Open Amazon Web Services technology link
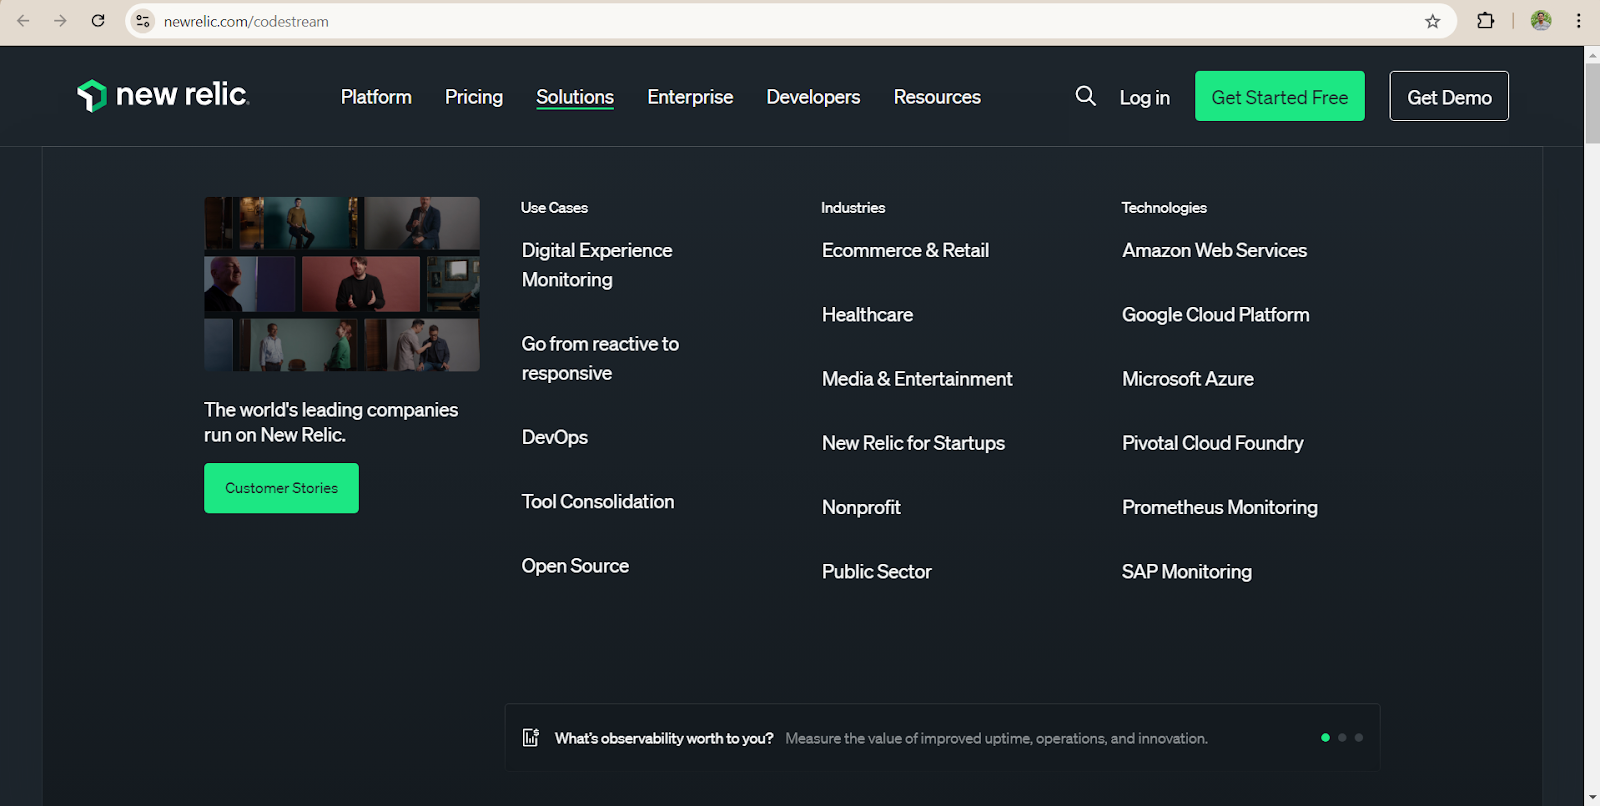Viewport: 1600px width, 806px height. [1214, 250]
